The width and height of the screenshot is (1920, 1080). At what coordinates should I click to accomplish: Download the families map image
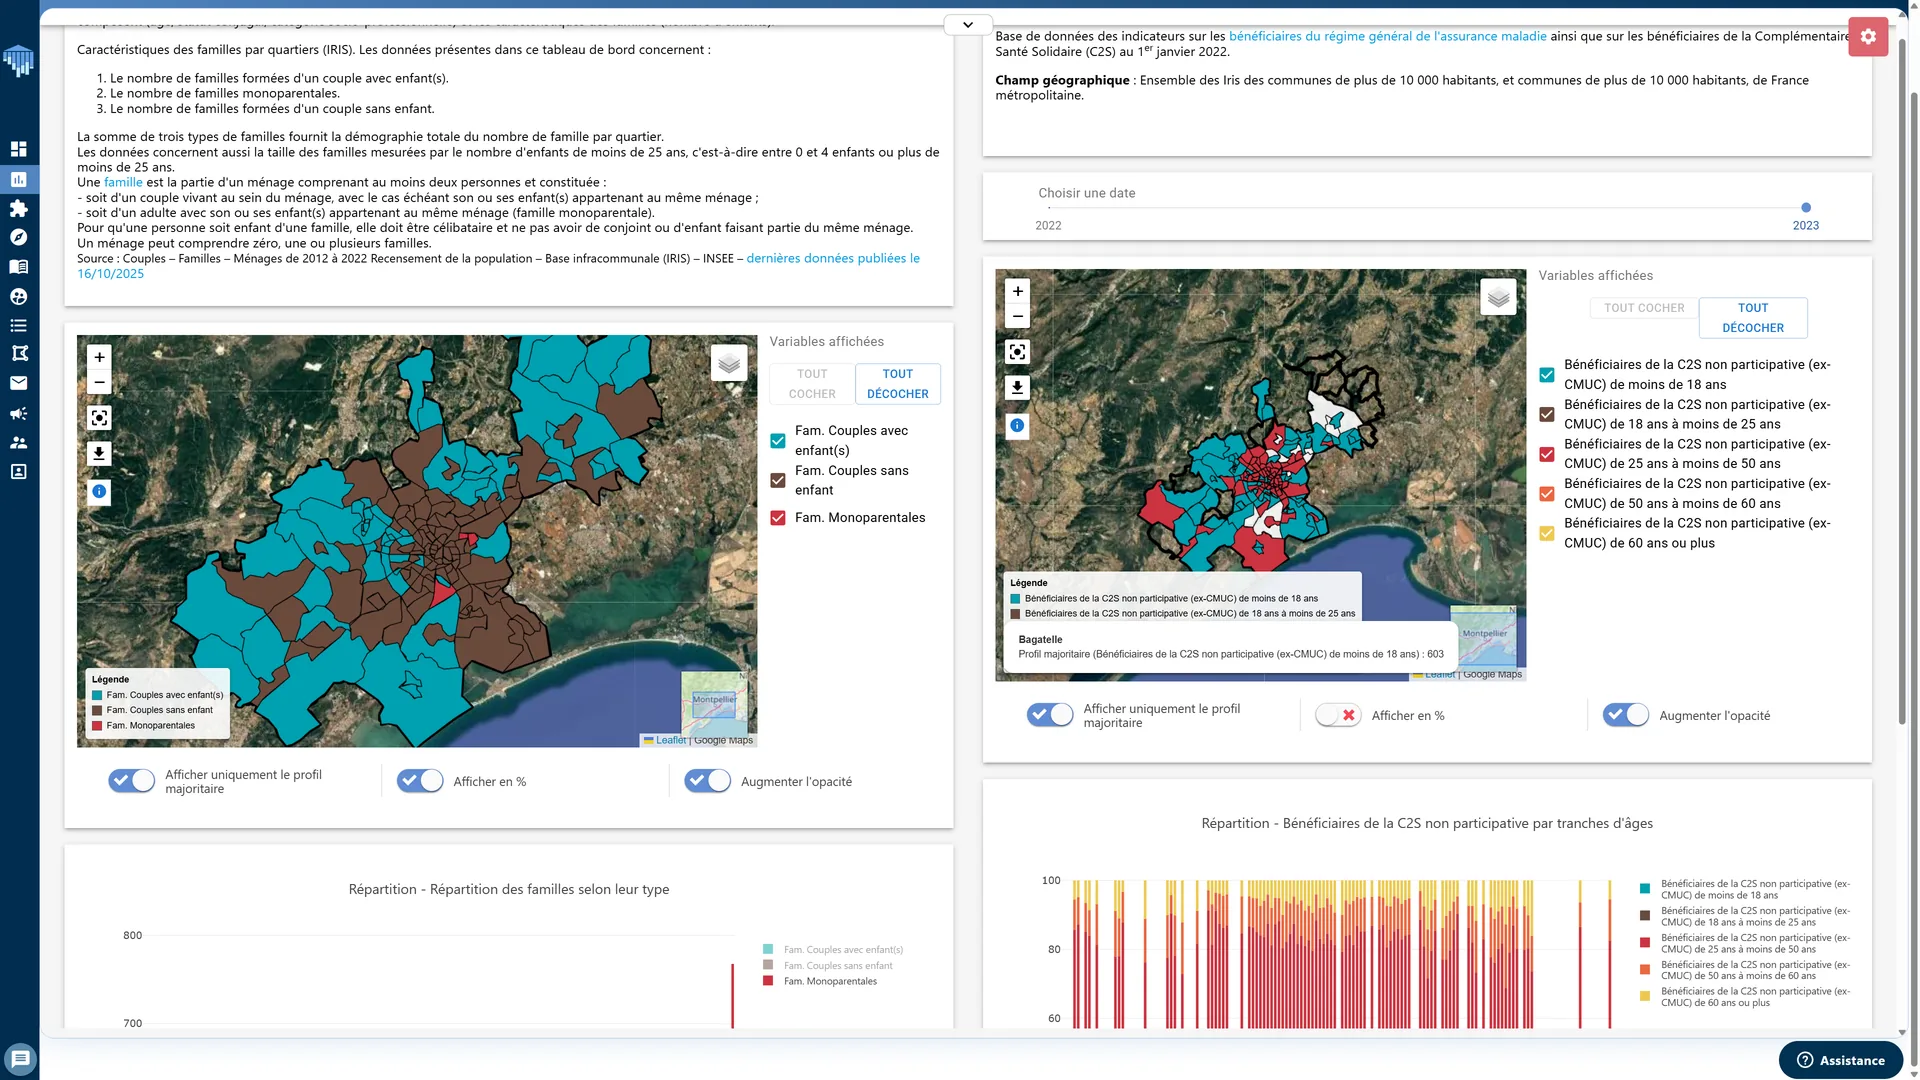click(99, 453)
